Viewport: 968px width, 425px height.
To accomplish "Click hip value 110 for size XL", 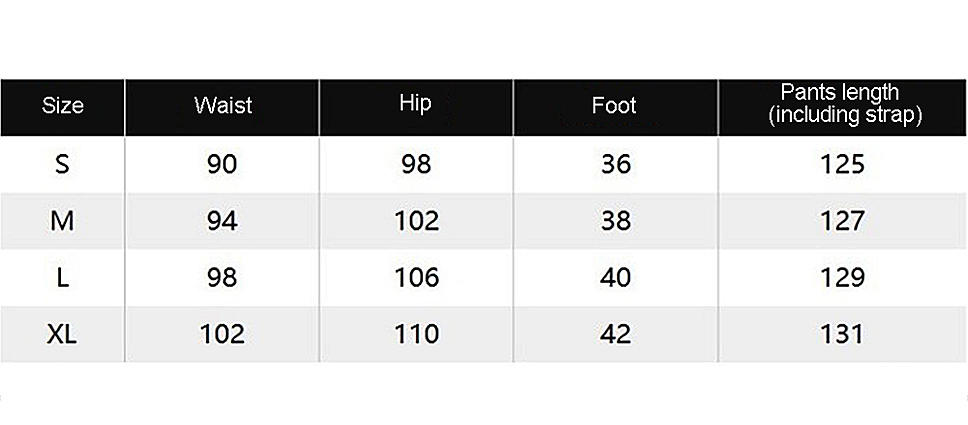I will [416, 334].
